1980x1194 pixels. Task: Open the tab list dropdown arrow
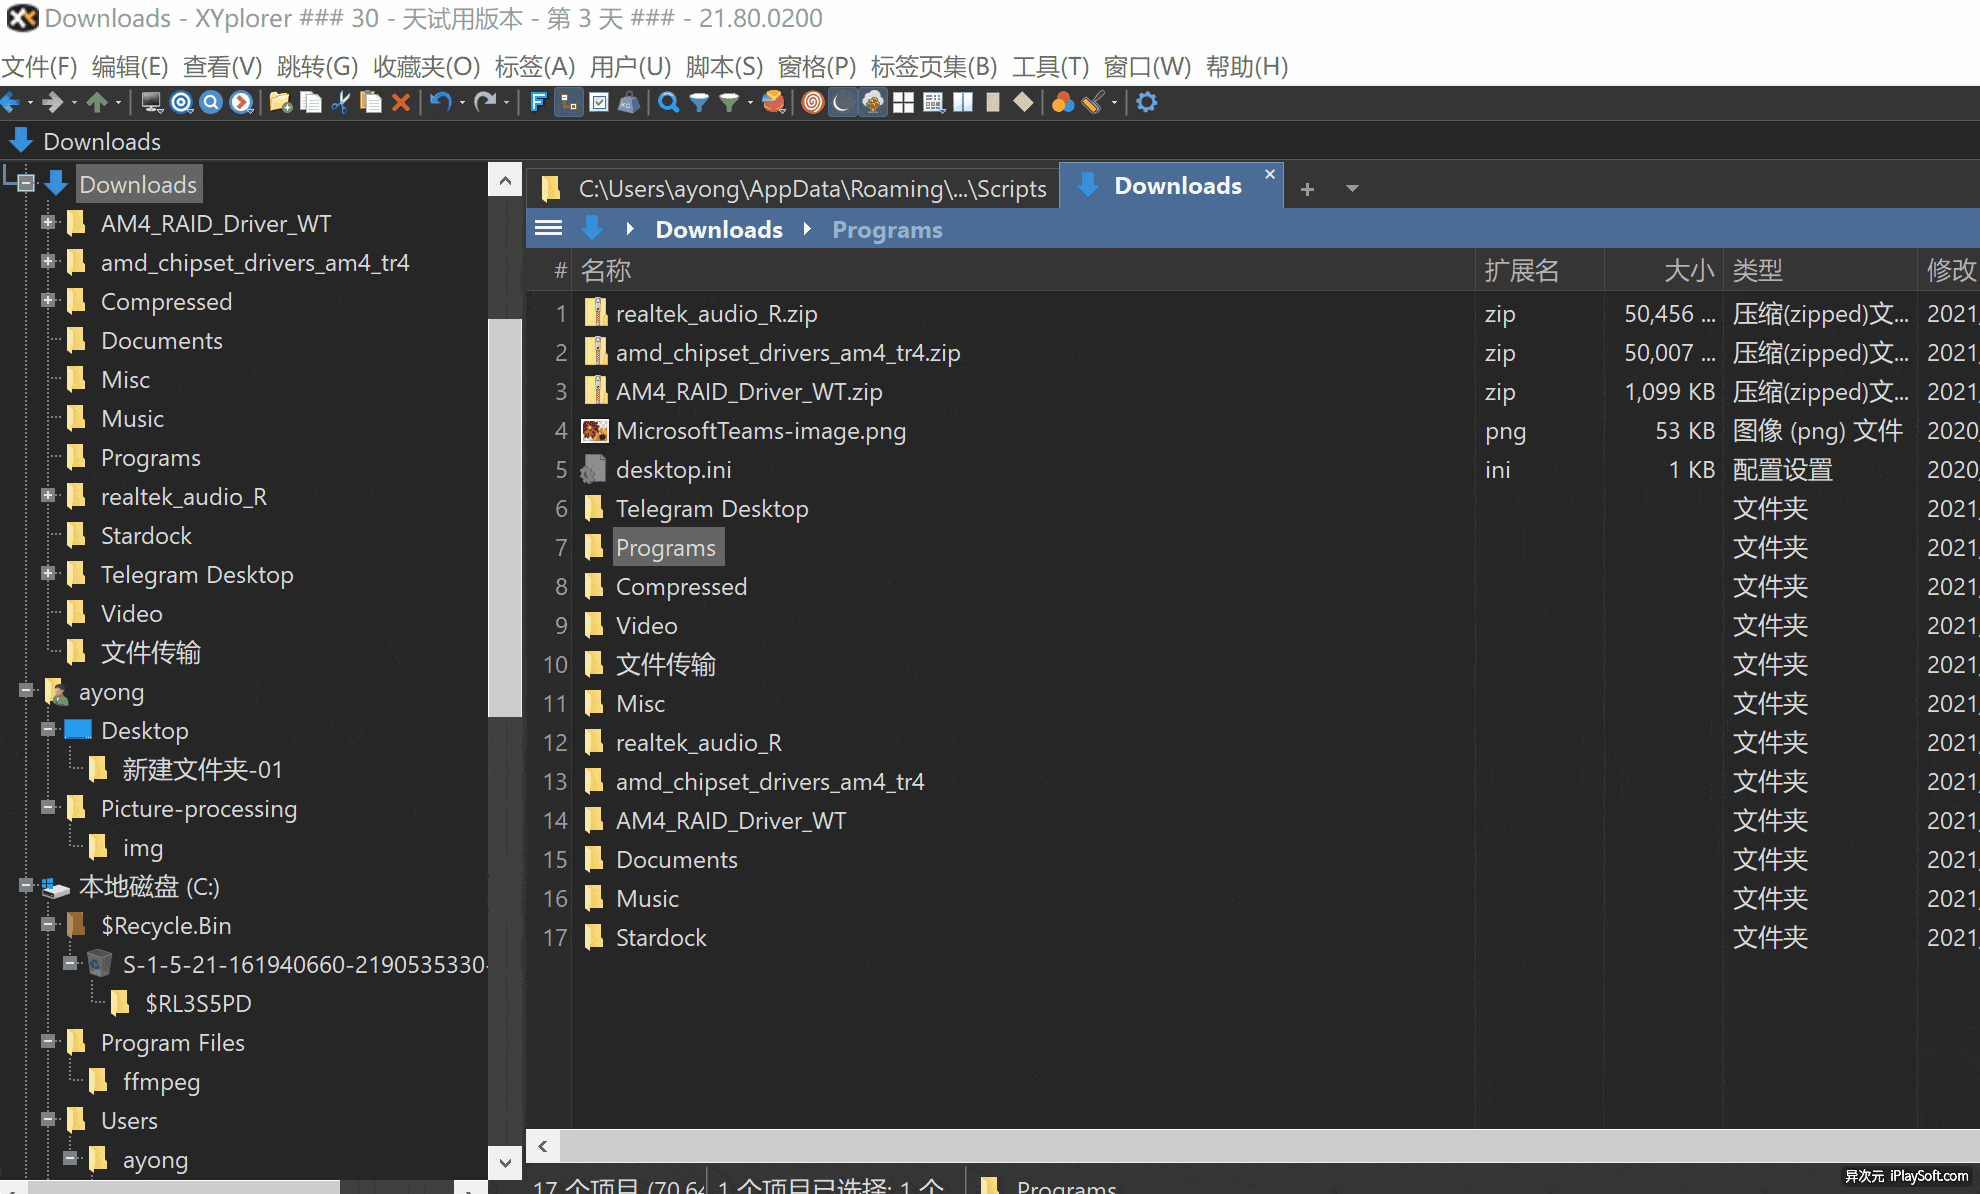pos(1352,188)
